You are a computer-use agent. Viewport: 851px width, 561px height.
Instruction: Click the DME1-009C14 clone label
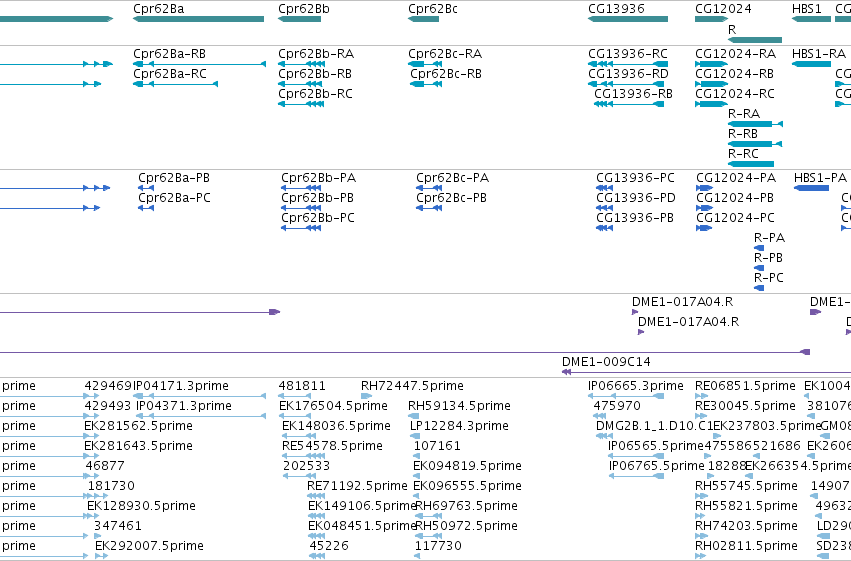click(606, 362)
